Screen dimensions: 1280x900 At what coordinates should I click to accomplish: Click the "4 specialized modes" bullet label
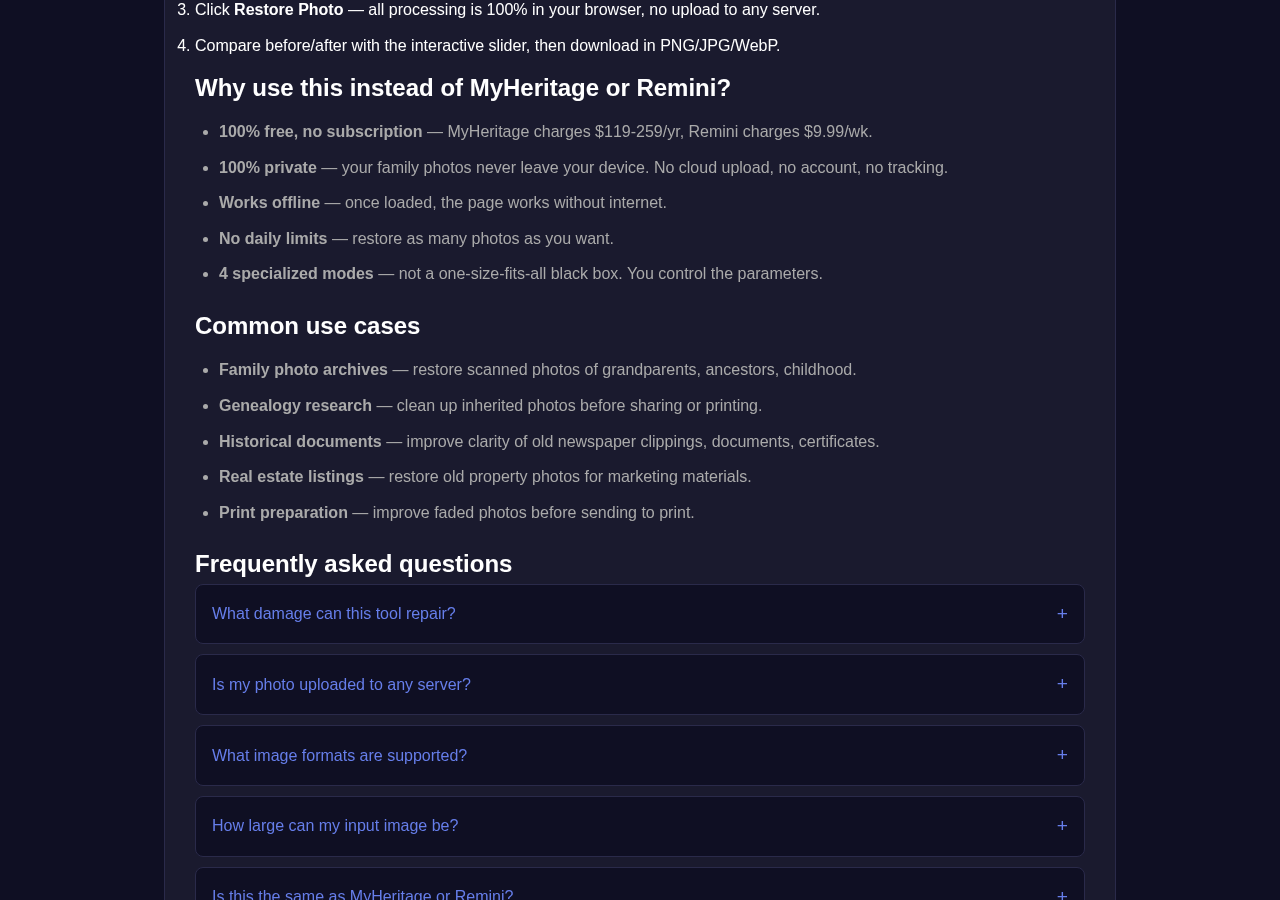pos(296,274)
